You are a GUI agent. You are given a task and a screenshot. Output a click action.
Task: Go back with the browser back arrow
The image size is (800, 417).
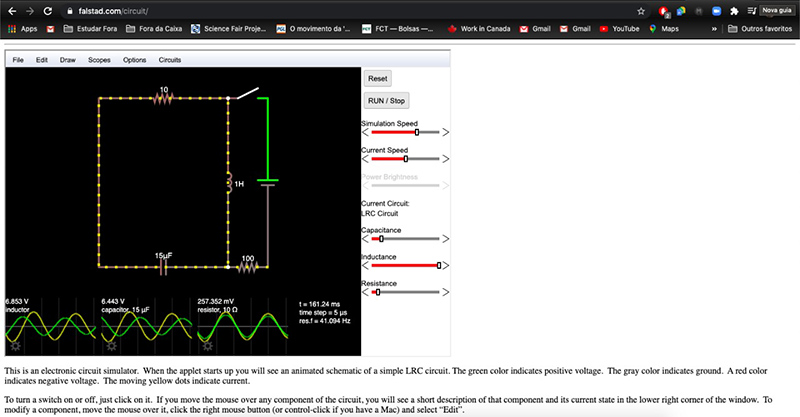tap(12, 11)
